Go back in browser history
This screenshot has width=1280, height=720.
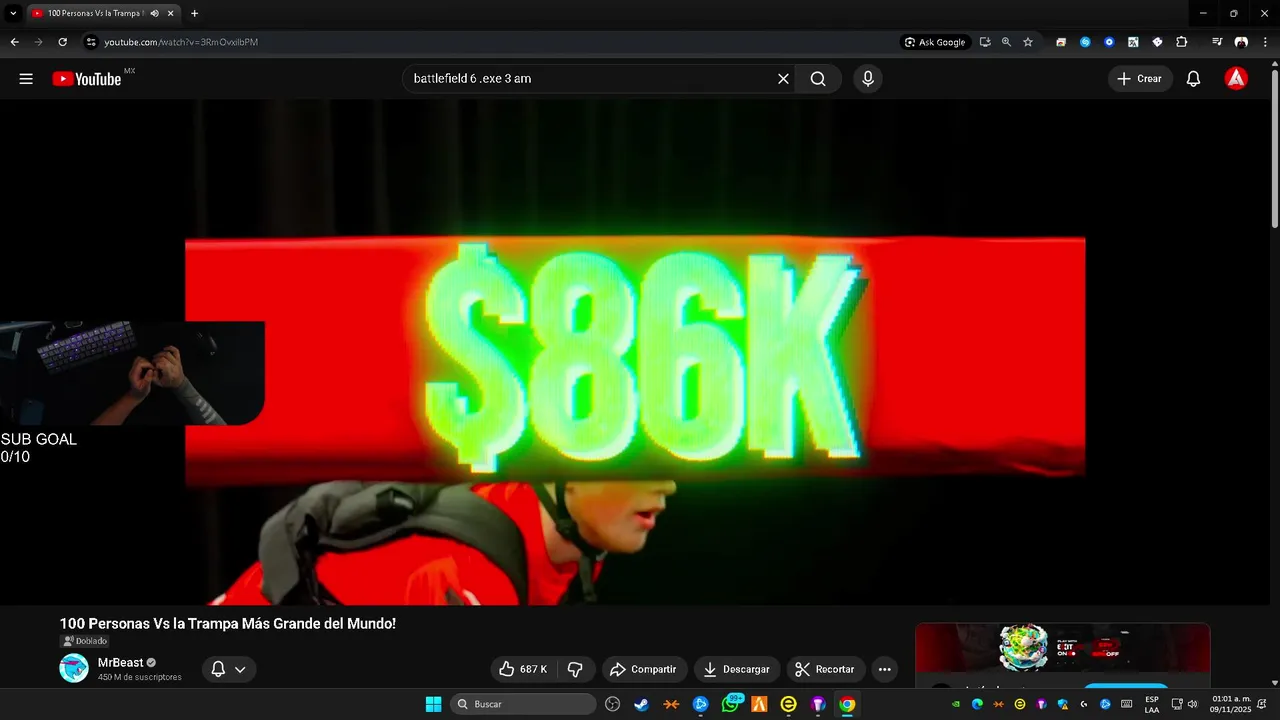click(14, 42)
